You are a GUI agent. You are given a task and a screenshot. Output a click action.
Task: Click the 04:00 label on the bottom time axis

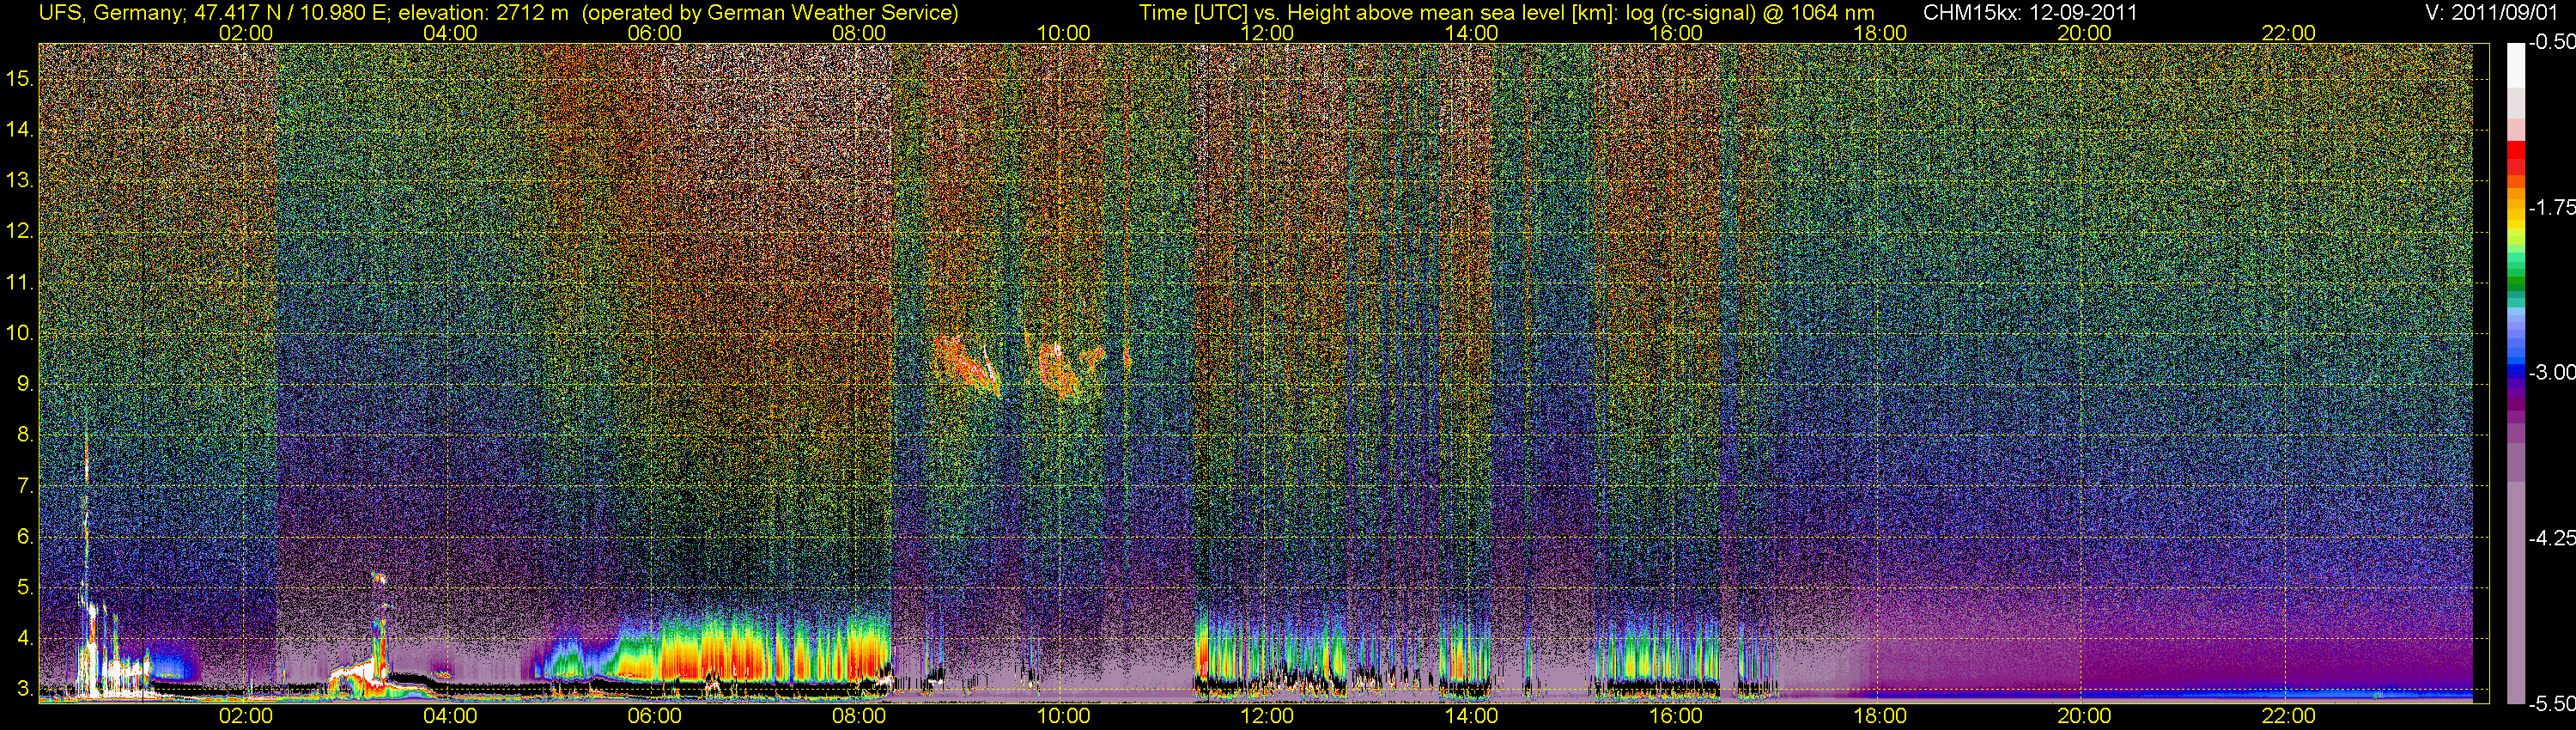(450, 716)
